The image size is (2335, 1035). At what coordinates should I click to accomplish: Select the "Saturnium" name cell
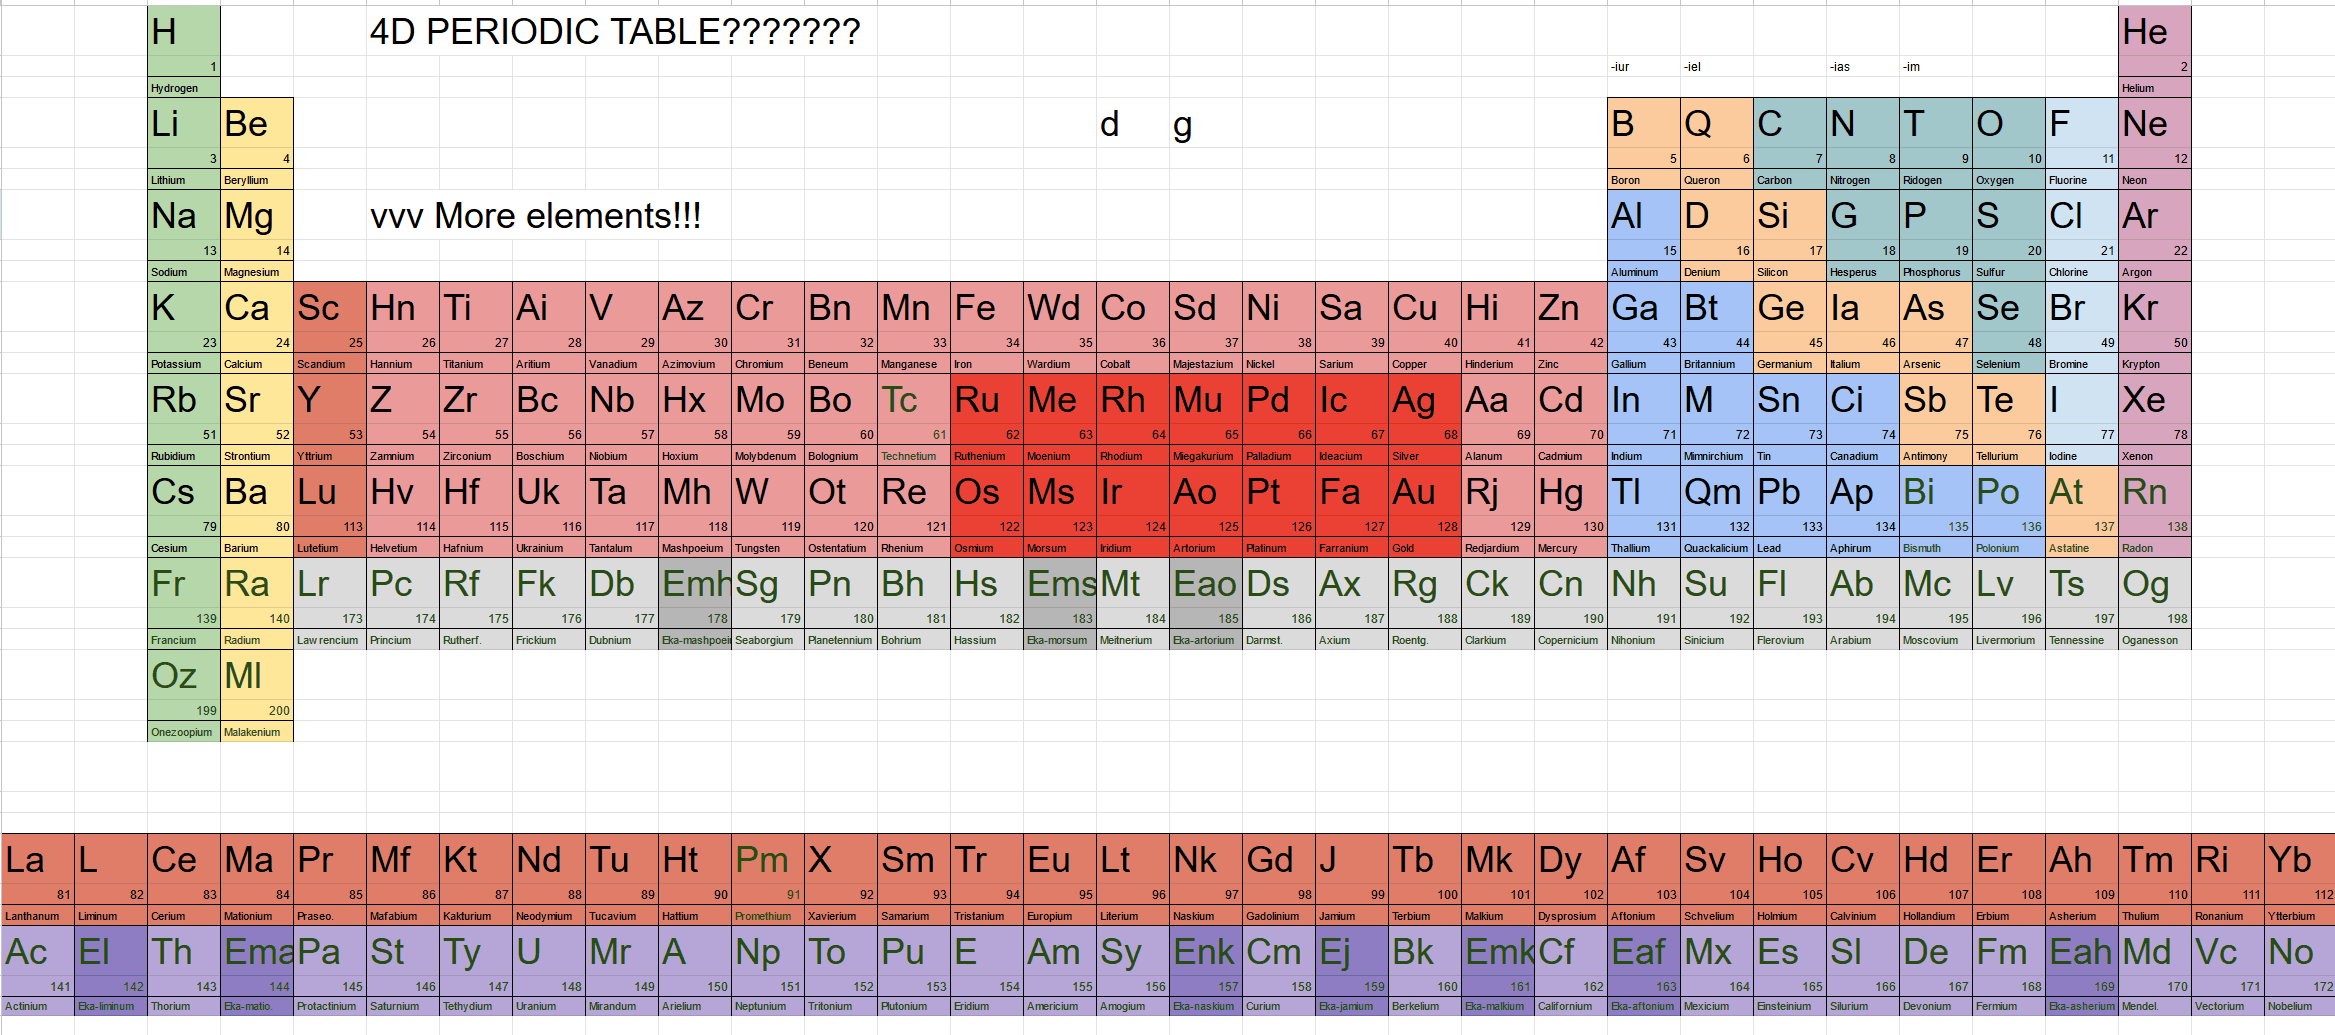pos(403,1006)
